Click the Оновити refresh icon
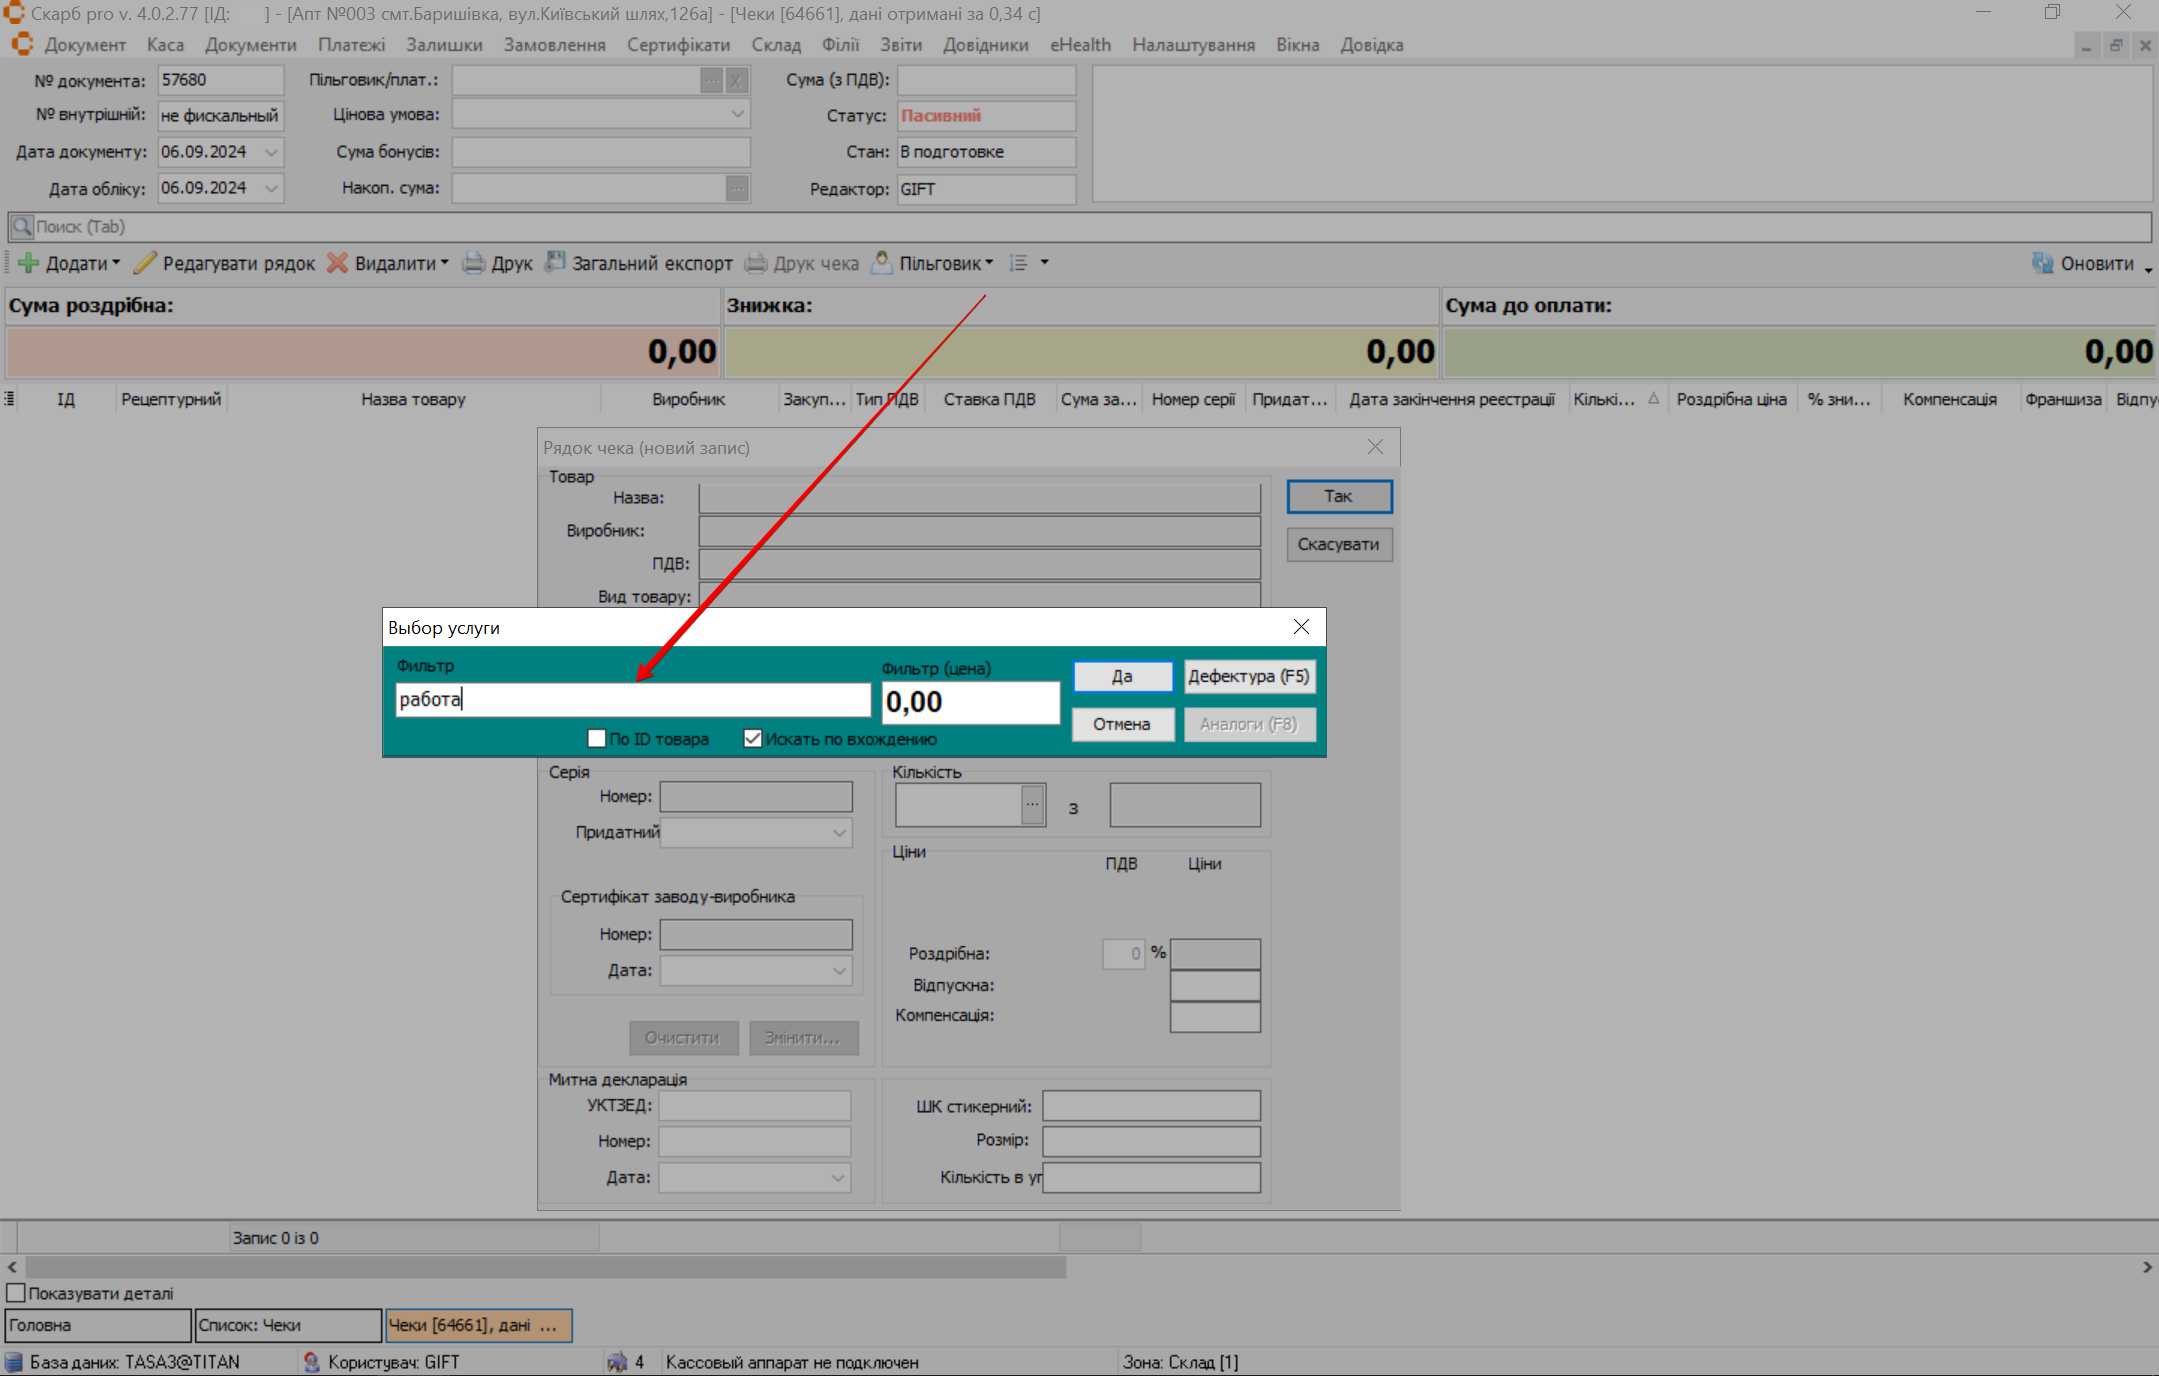The width and height of the screenshot is (2159, 1376). click(2042, 263)
